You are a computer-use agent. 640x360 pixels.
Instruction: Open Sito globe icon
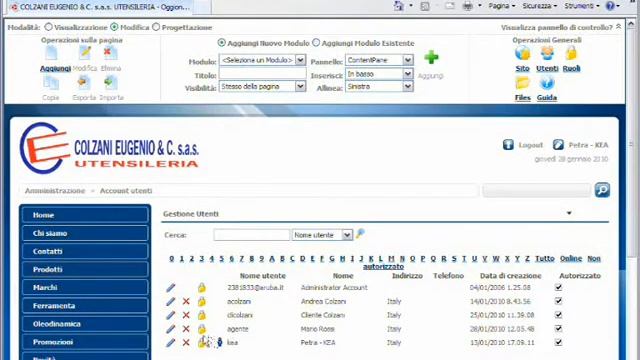tap(522, 53)
